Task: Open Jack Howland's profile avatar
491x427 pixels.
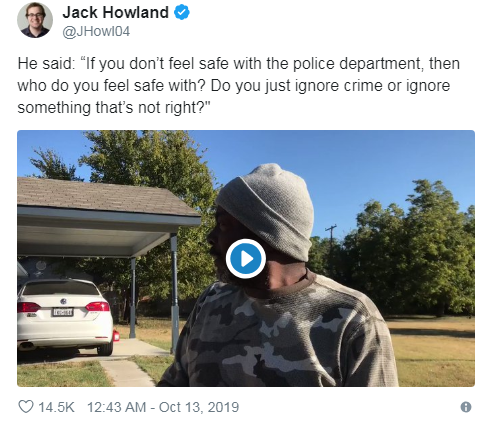Action: pos(35,20)
